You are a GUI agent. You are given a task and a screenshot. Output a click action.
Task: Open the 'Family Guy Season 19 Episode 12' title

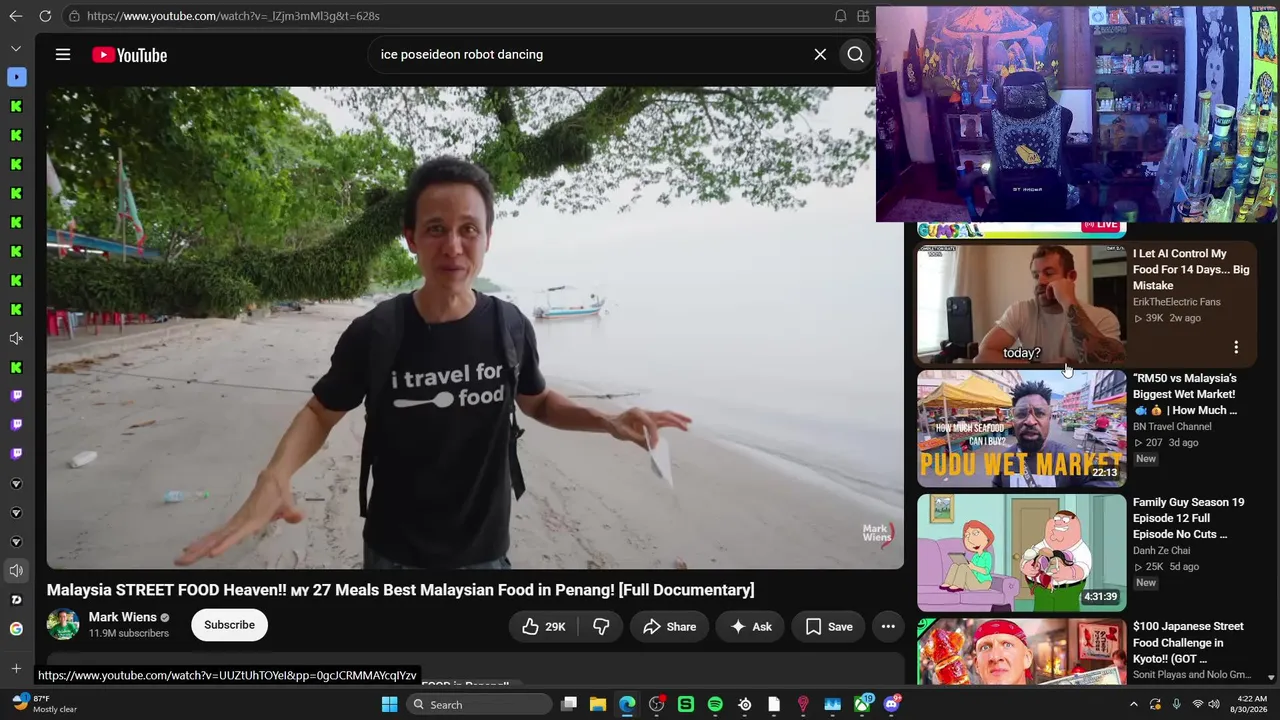1189,518
